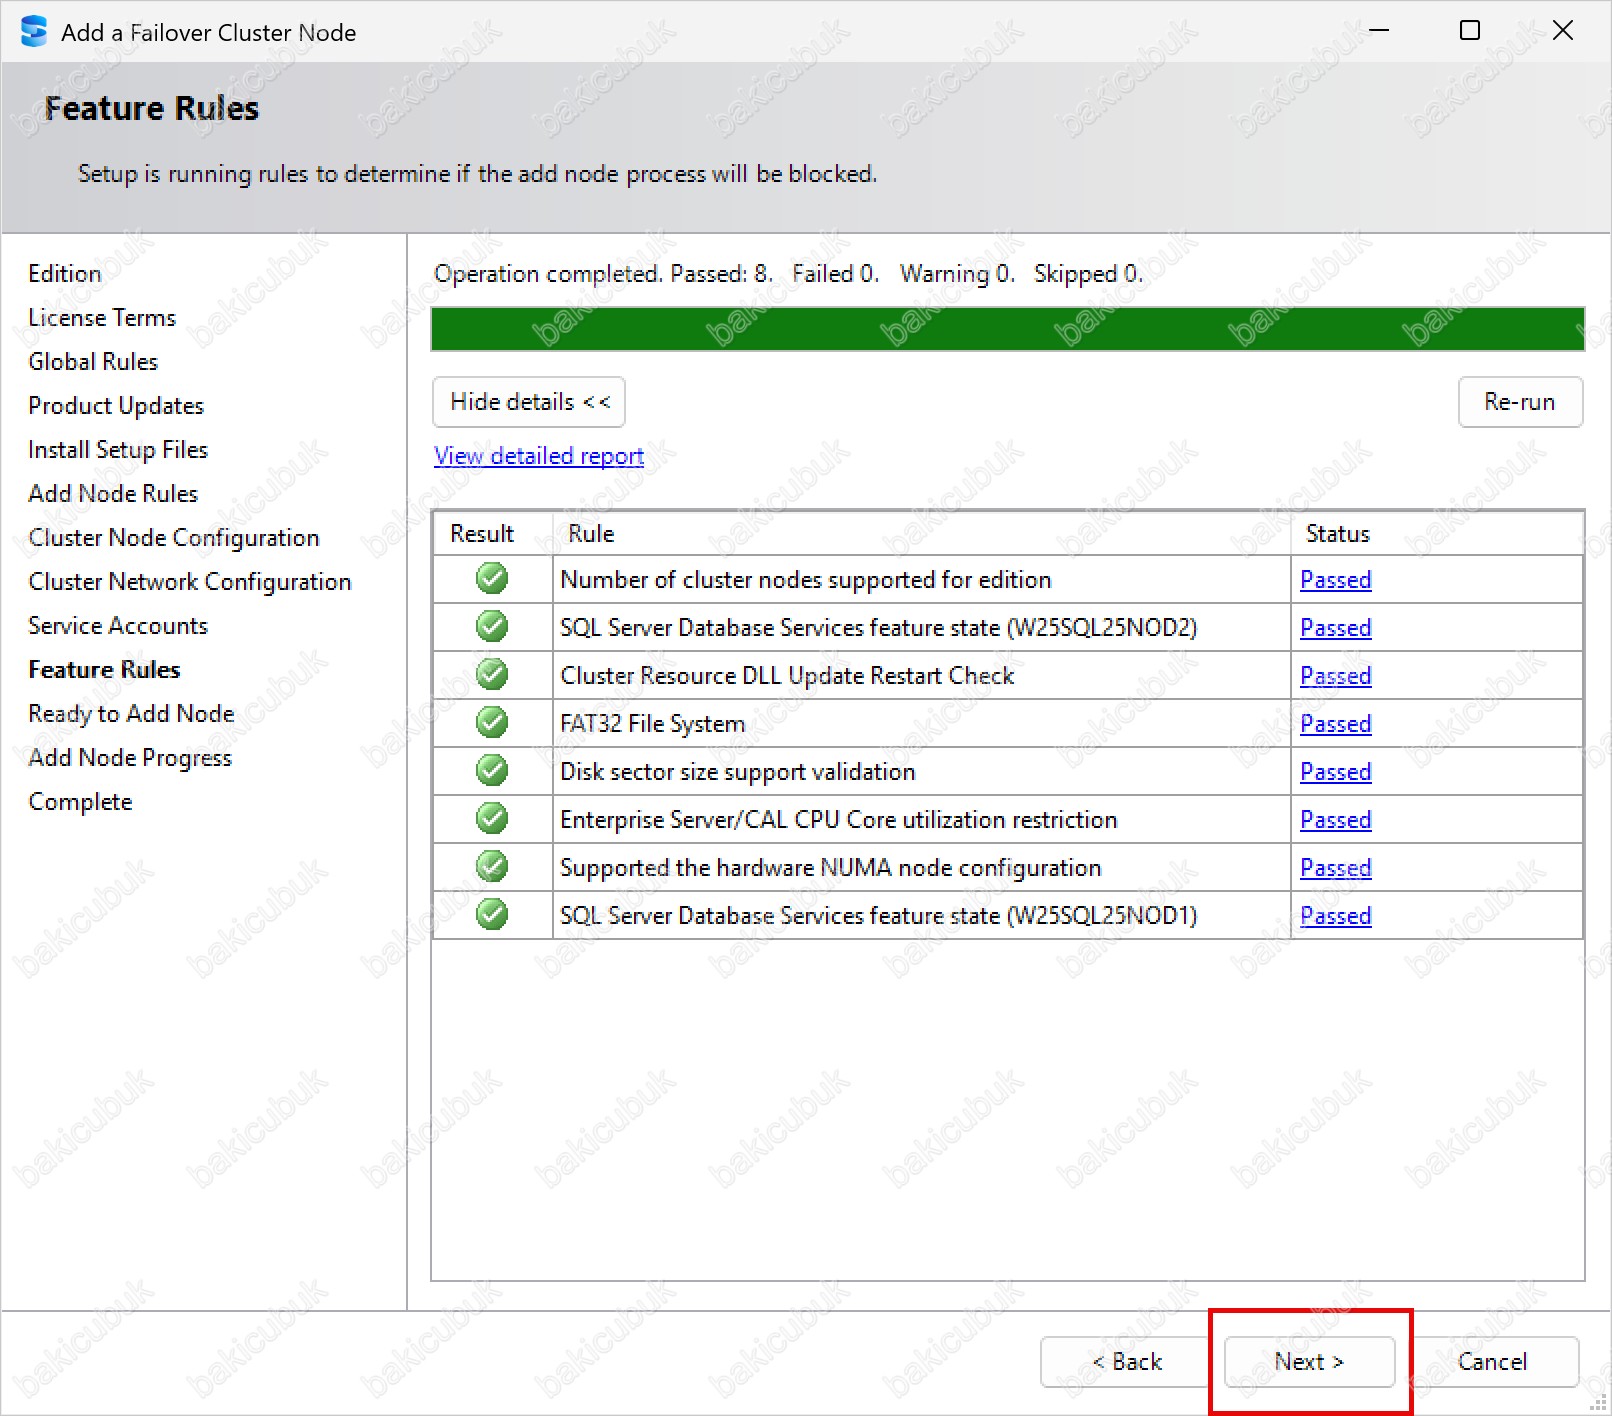Screen dimensions: 1612x1416
Task: Open Passed link for W25SQL25NOD2 feature state
Action: tap(1335, 628)
